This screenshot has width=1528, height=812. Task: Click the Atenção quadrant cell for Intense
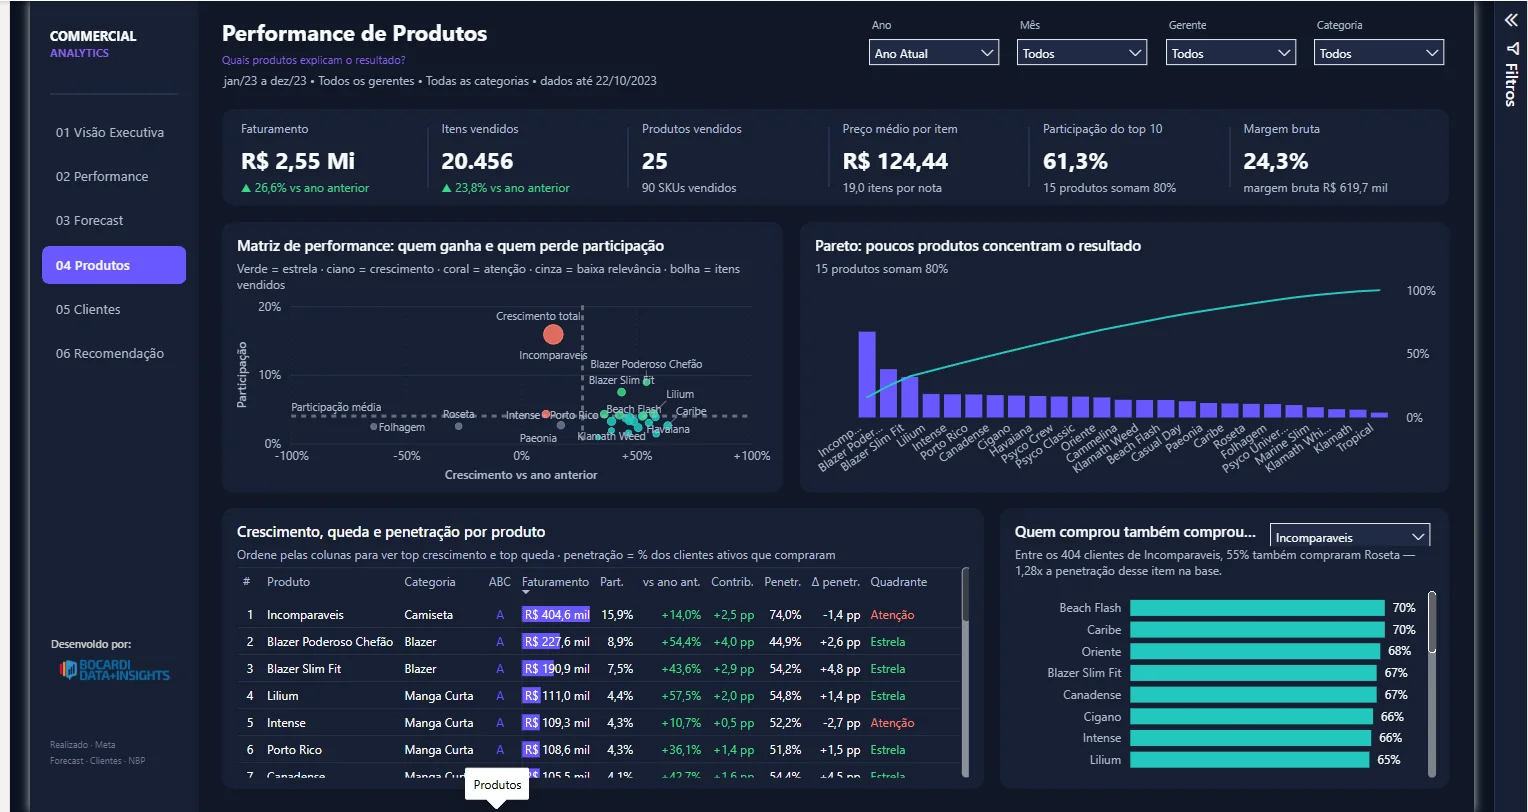tap(893, 722)
